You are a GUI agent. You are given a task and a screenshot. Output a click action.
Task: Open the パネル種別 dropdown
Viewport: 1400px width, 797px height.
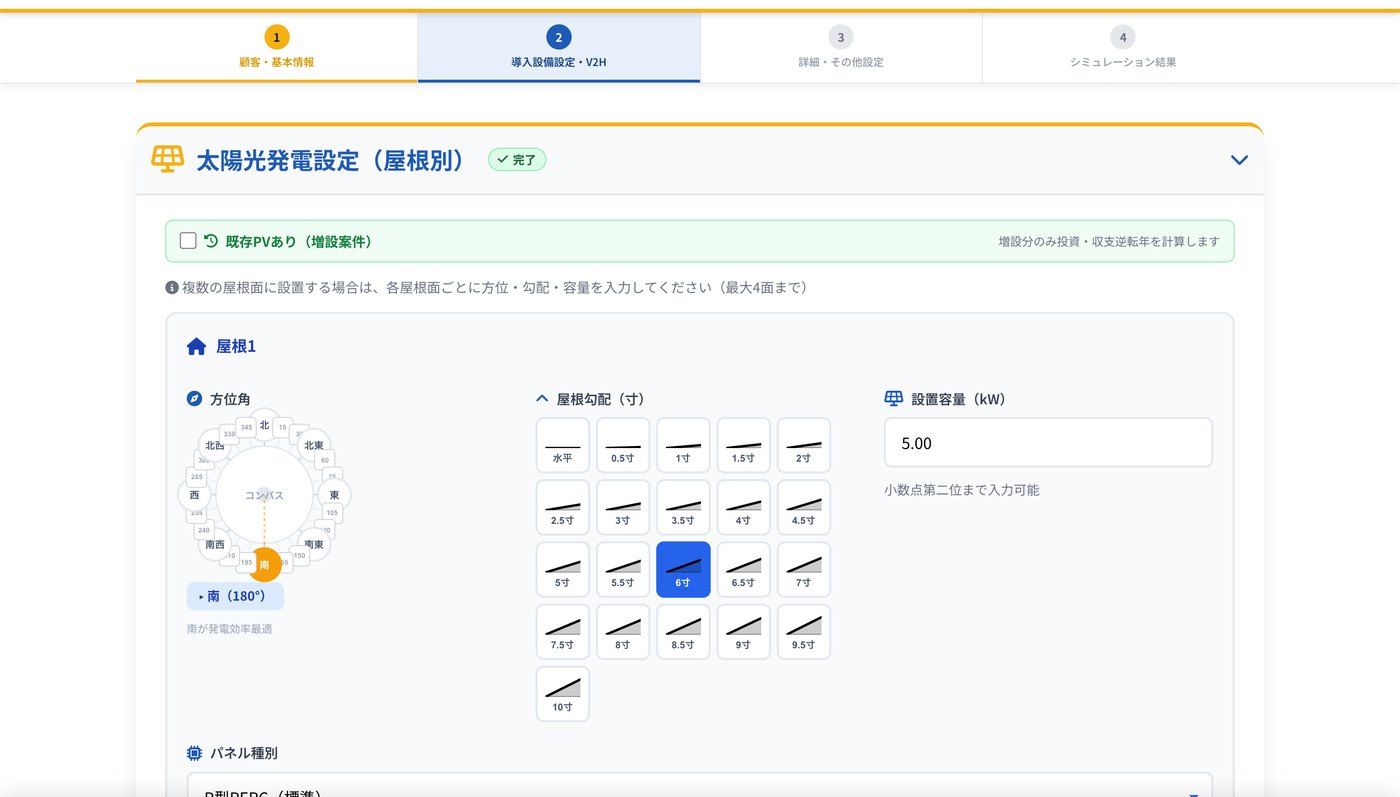point(699,787)
